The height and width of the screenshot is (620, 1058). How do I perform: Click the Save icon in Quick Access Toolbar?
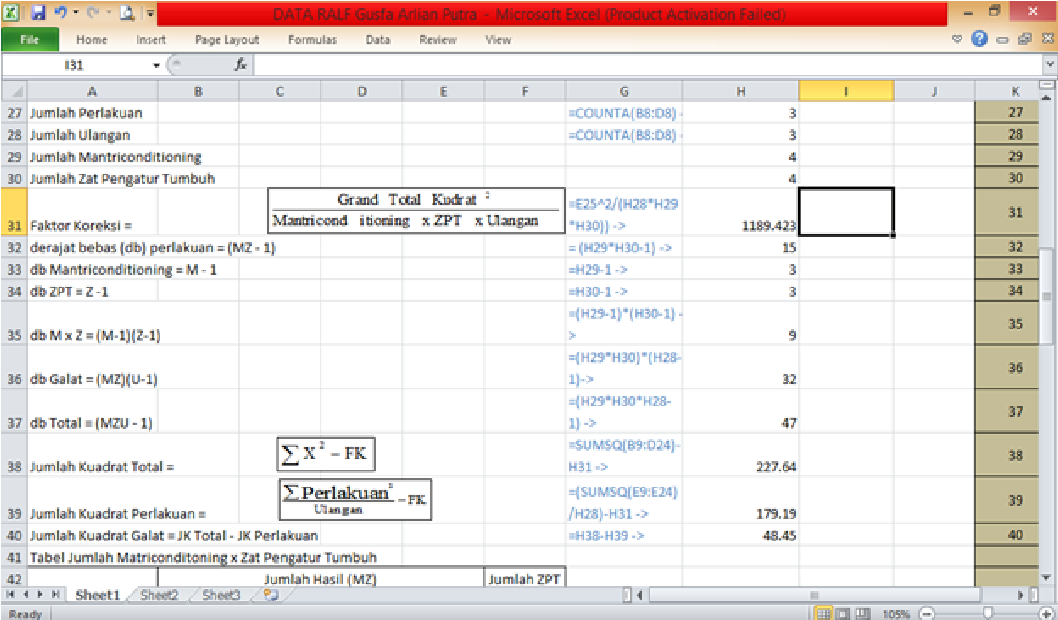[39, 14]
